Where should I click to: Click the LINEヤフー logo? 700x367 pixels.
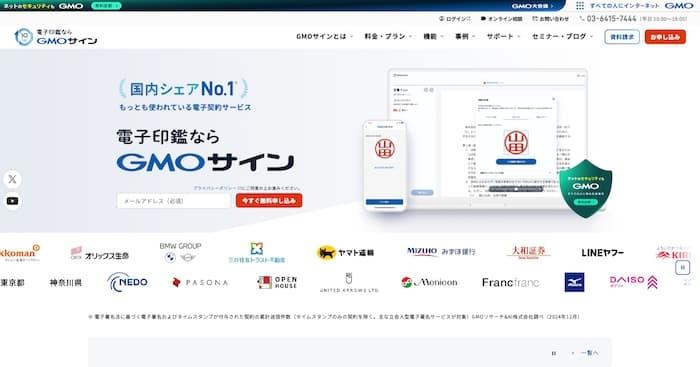point(602,253)
